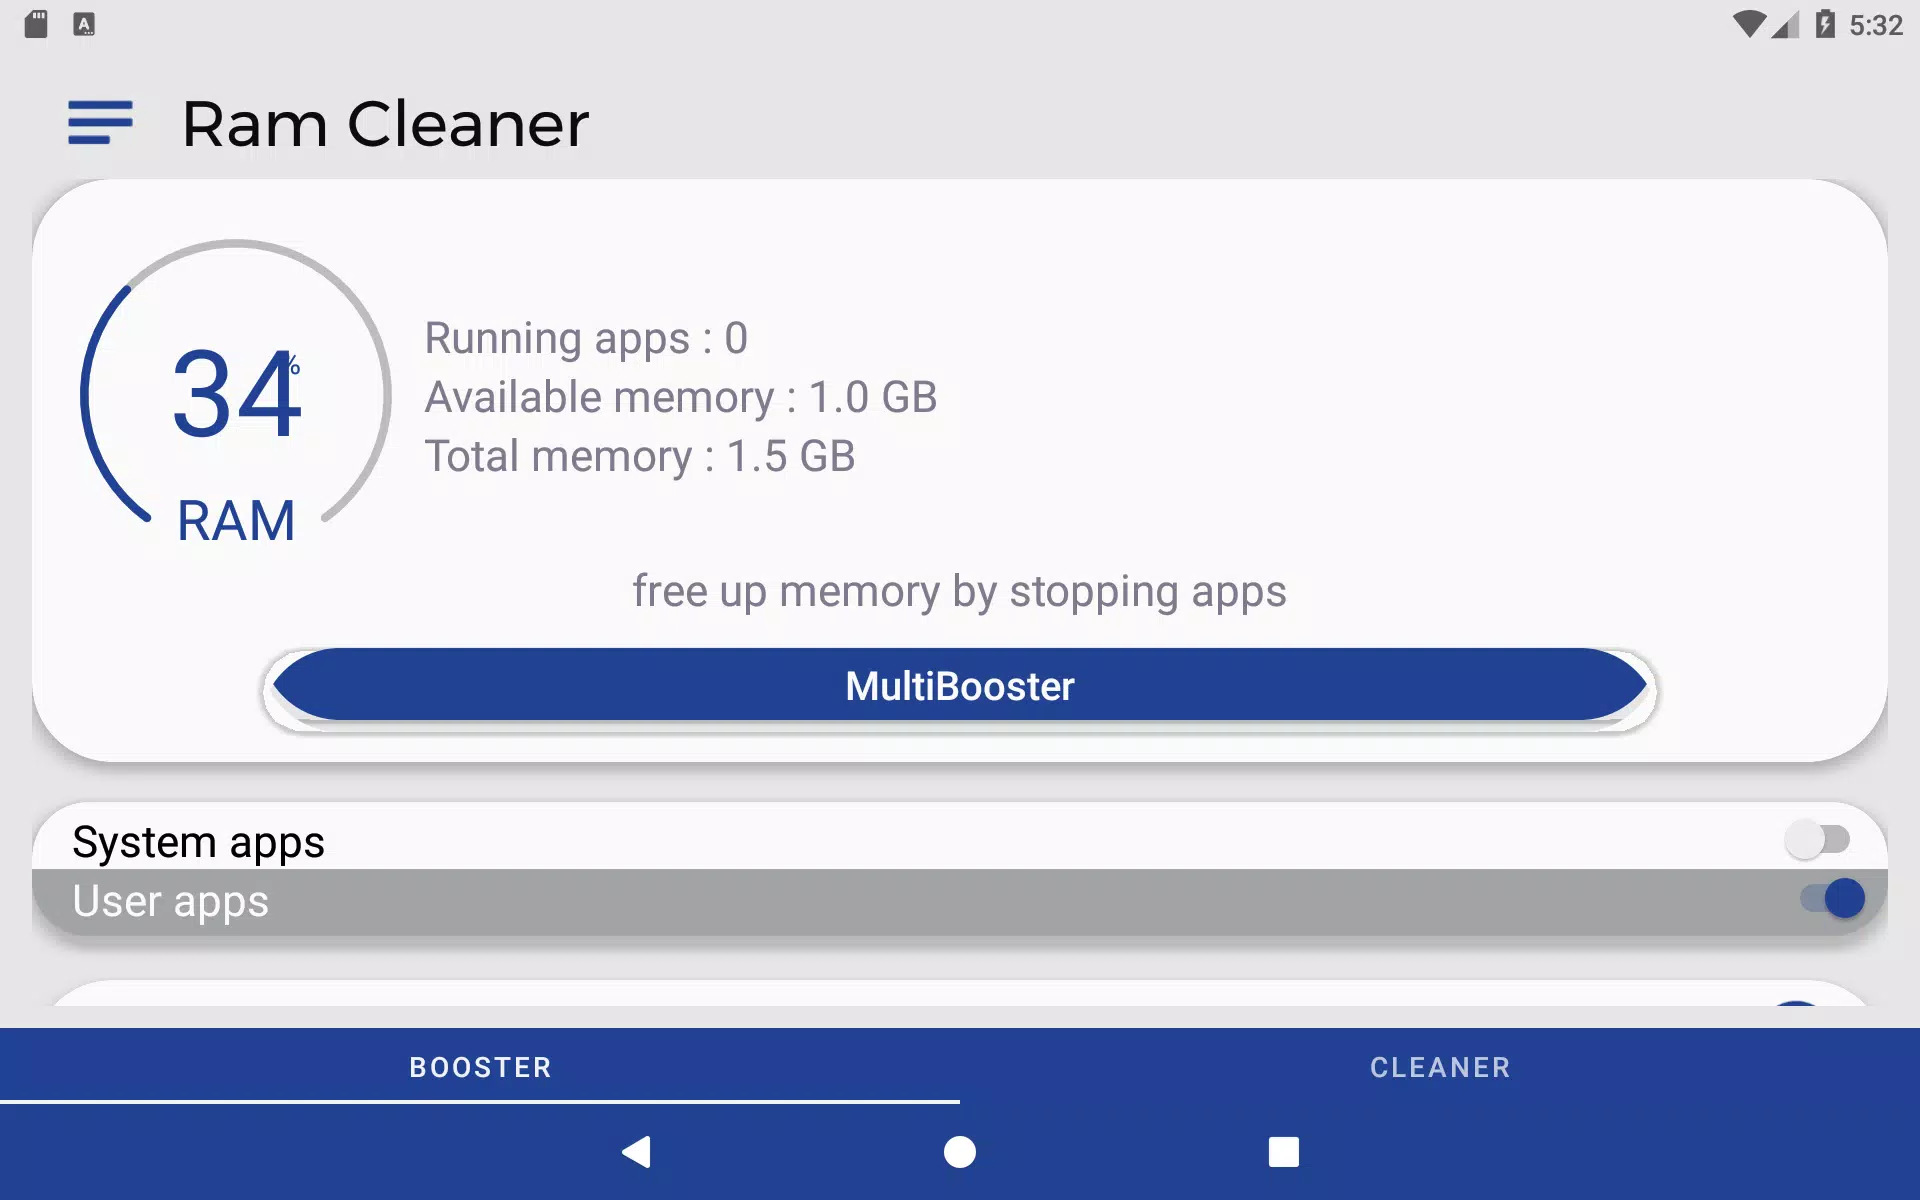The width and height of the screenshot is (1920, 1200).
Task: Disable the User apps switch
Action: click(x=1832, y=898)
